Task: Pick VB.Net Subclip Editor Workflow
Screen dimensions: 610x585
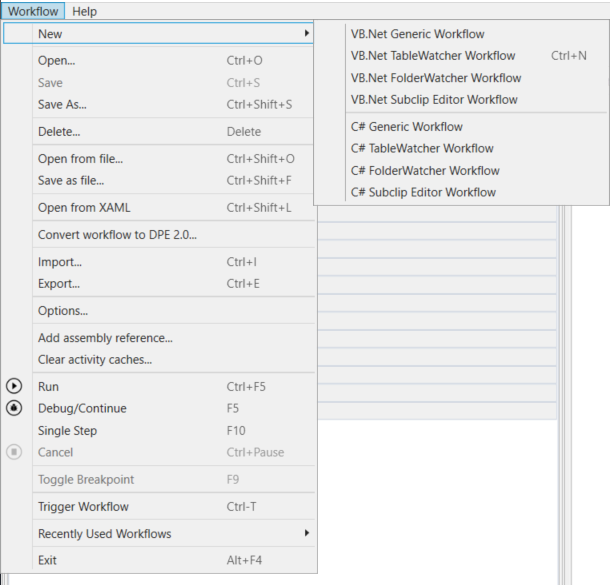Action: click(x=434, y=100)
